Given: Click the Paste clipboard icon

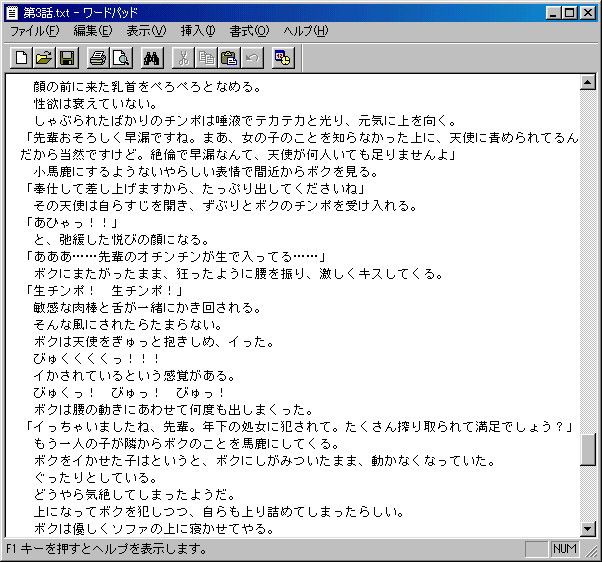Looking at the screenshot, I should (229, 58).
